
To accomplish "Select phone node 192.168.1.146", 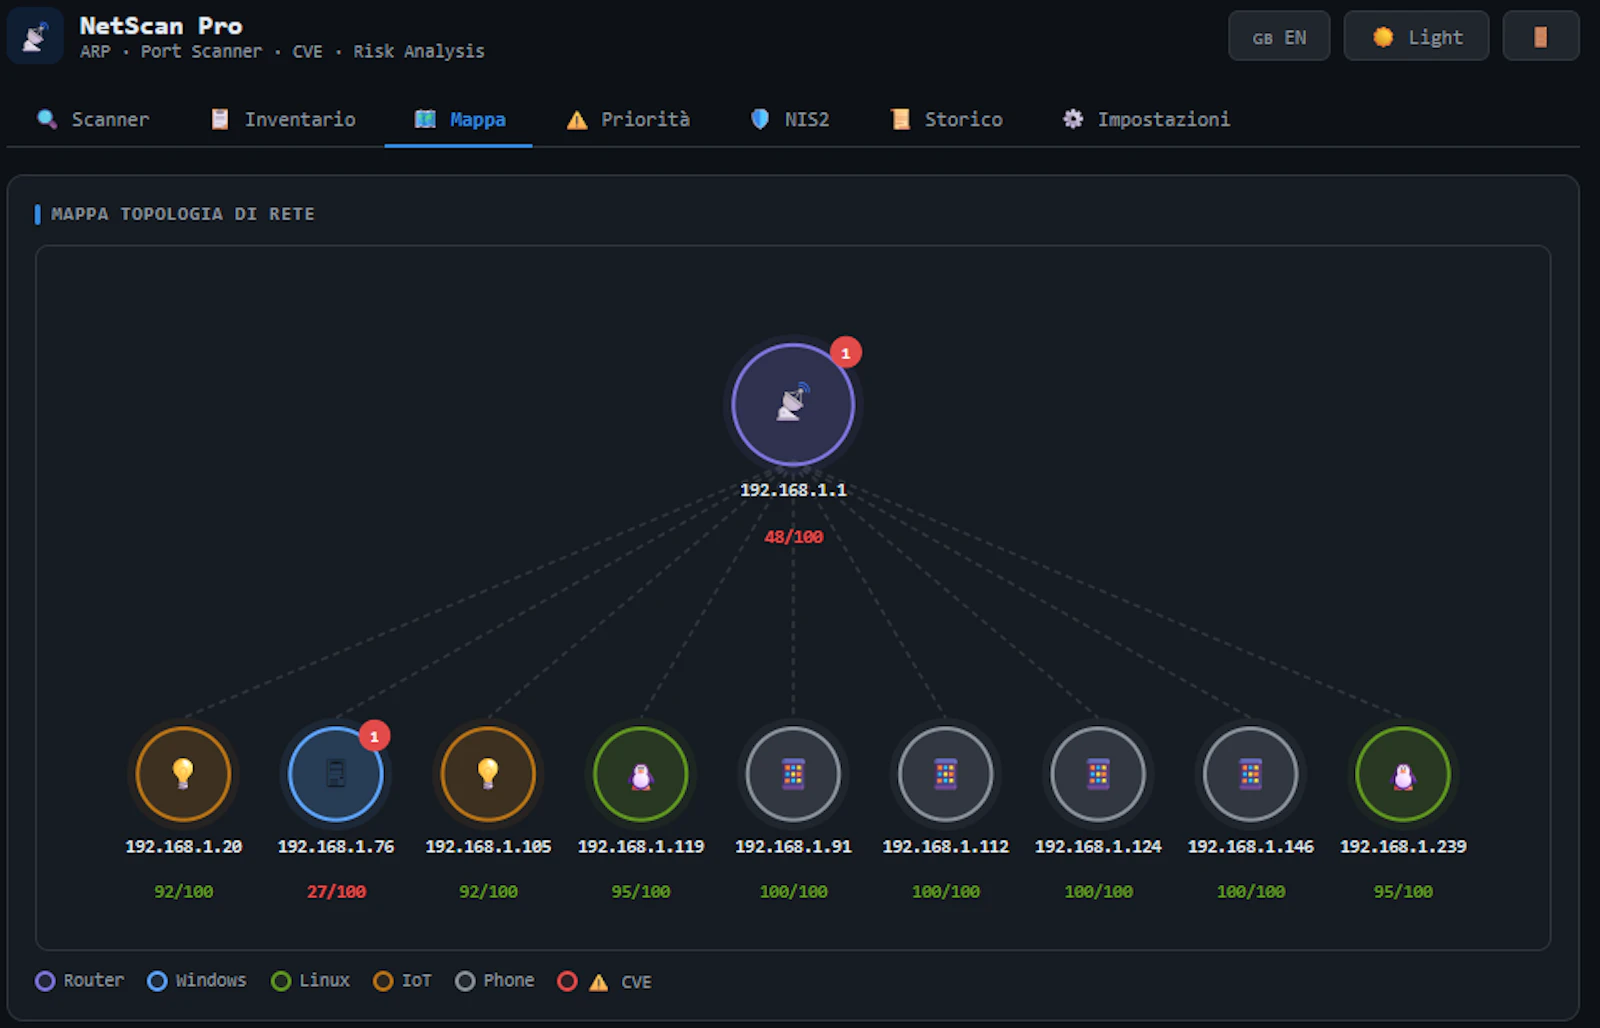I will (x=1251, y=774).
